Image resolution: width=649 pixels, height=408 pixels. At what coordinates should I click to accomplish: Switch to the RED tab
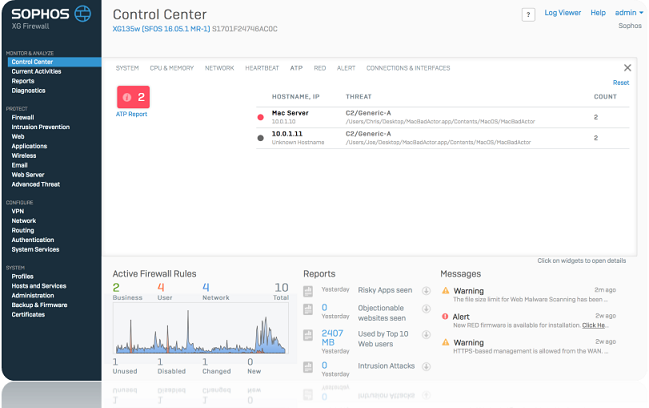click(x=320, y=68)
